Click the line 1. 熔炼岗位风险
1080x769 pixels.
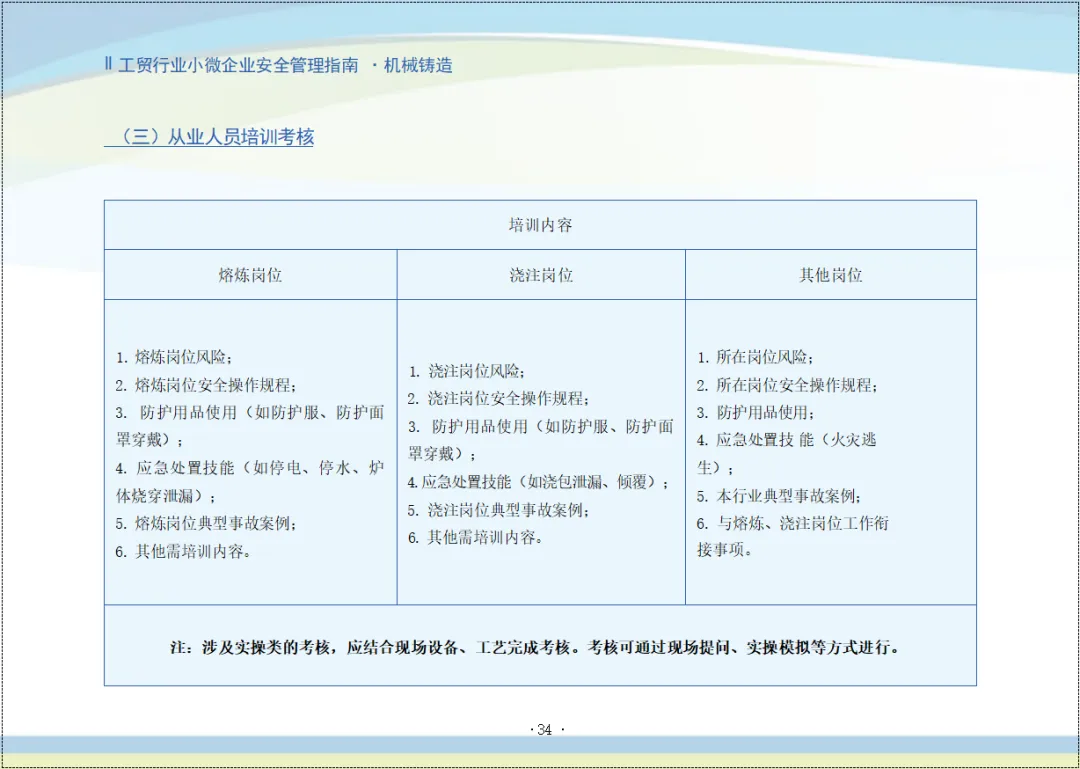click(x=174, y=358)
